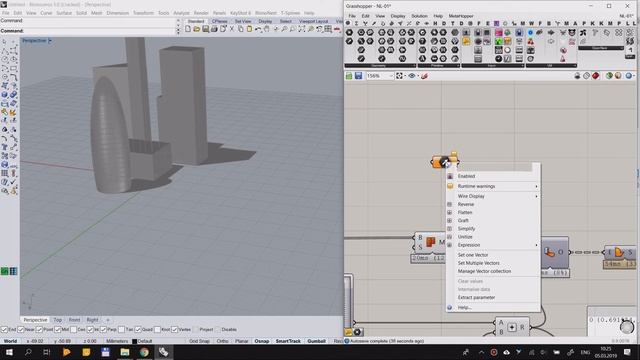Click the no-preview icon in Grasshopper canvas toolbar
The height and width of the screenshot is (360, 640).
click(578, 76)
